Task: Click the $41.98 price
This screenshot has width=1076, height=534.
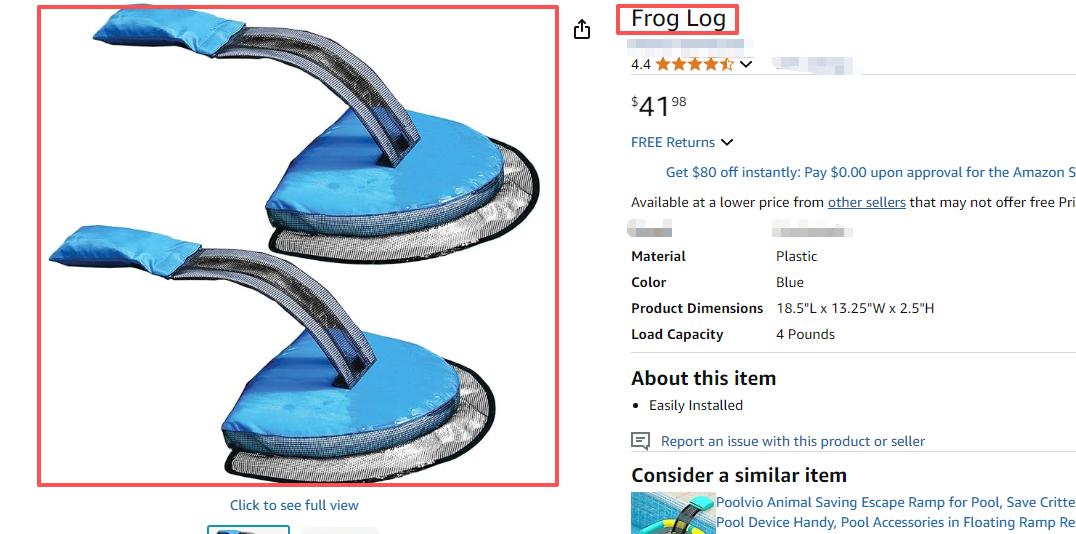Action: click(x=659, y=105)
